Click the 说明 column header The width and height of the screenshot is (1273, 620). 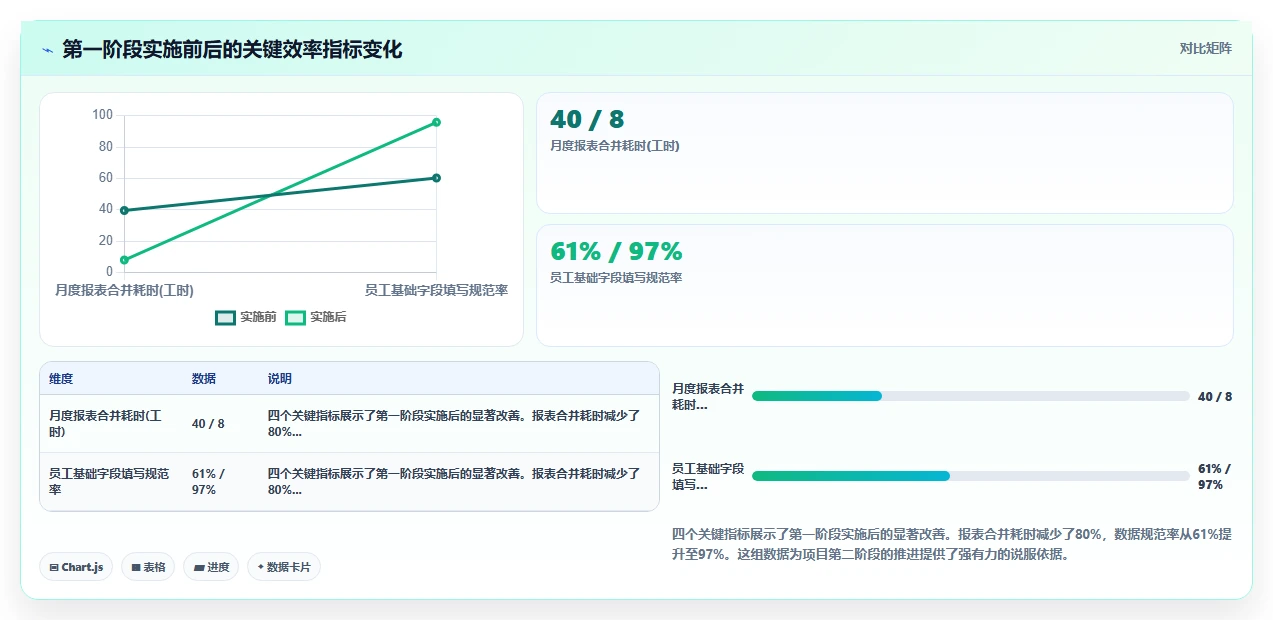pos(280,379)
